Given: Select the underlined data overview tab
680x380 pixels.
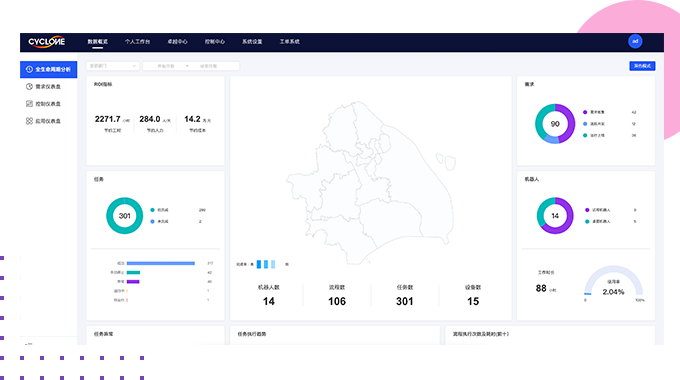Looking at the screenshot, I should pyautogui.click(x=98, y=42).
